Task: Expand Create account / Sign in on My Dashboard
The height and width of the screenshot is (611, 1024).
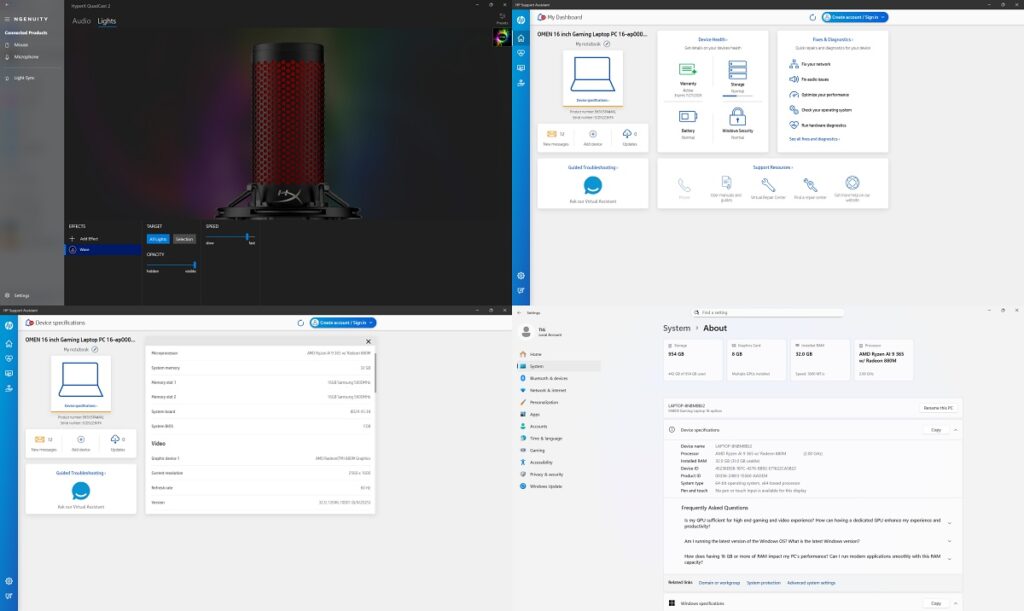Action: [855, 18]
